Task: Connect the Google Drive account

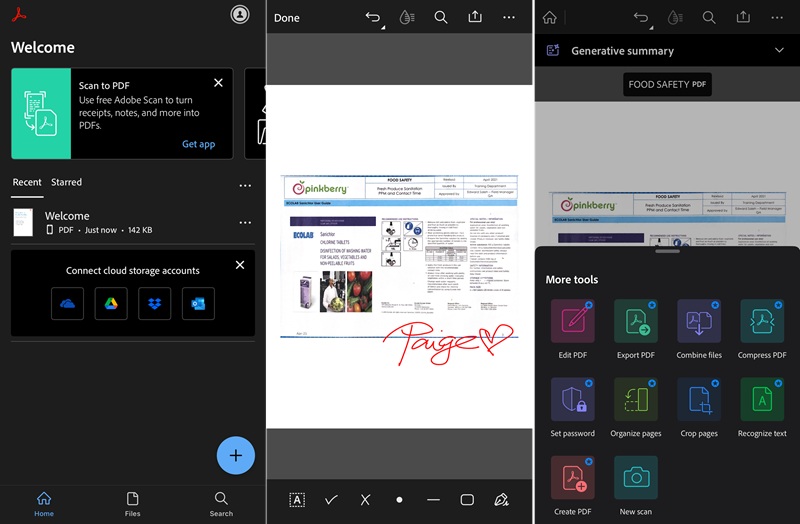Action: click(x=111, y=304)
